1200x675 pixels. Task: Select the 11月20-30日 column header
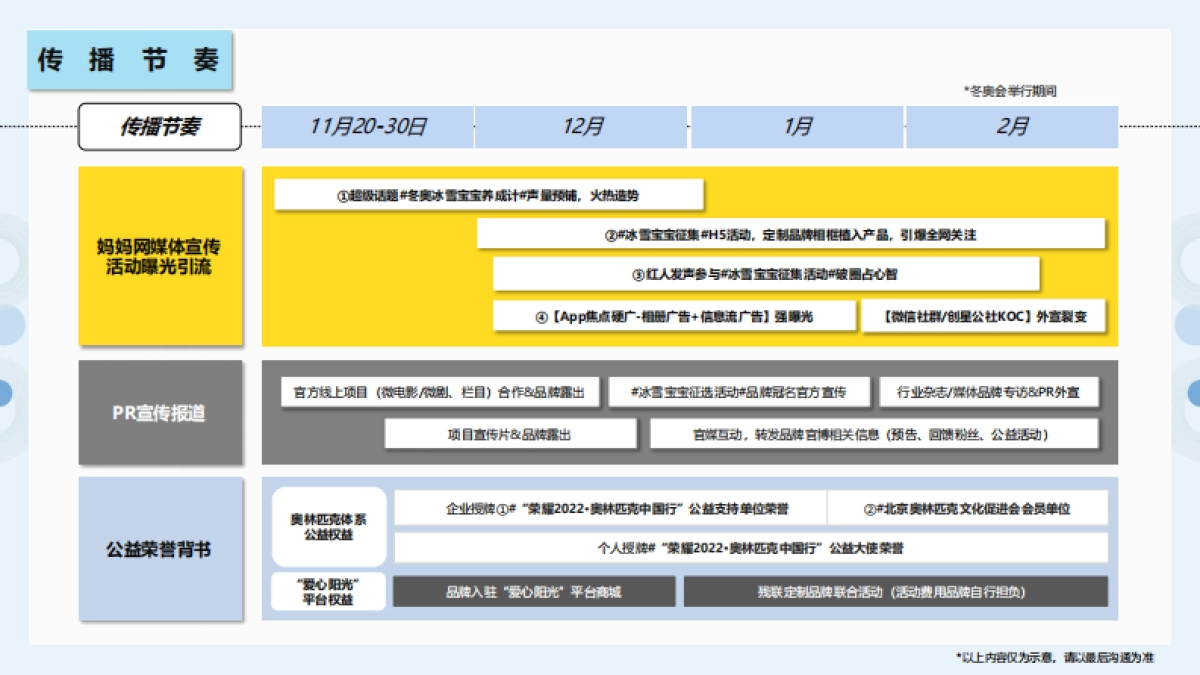(x=367, y=127)
